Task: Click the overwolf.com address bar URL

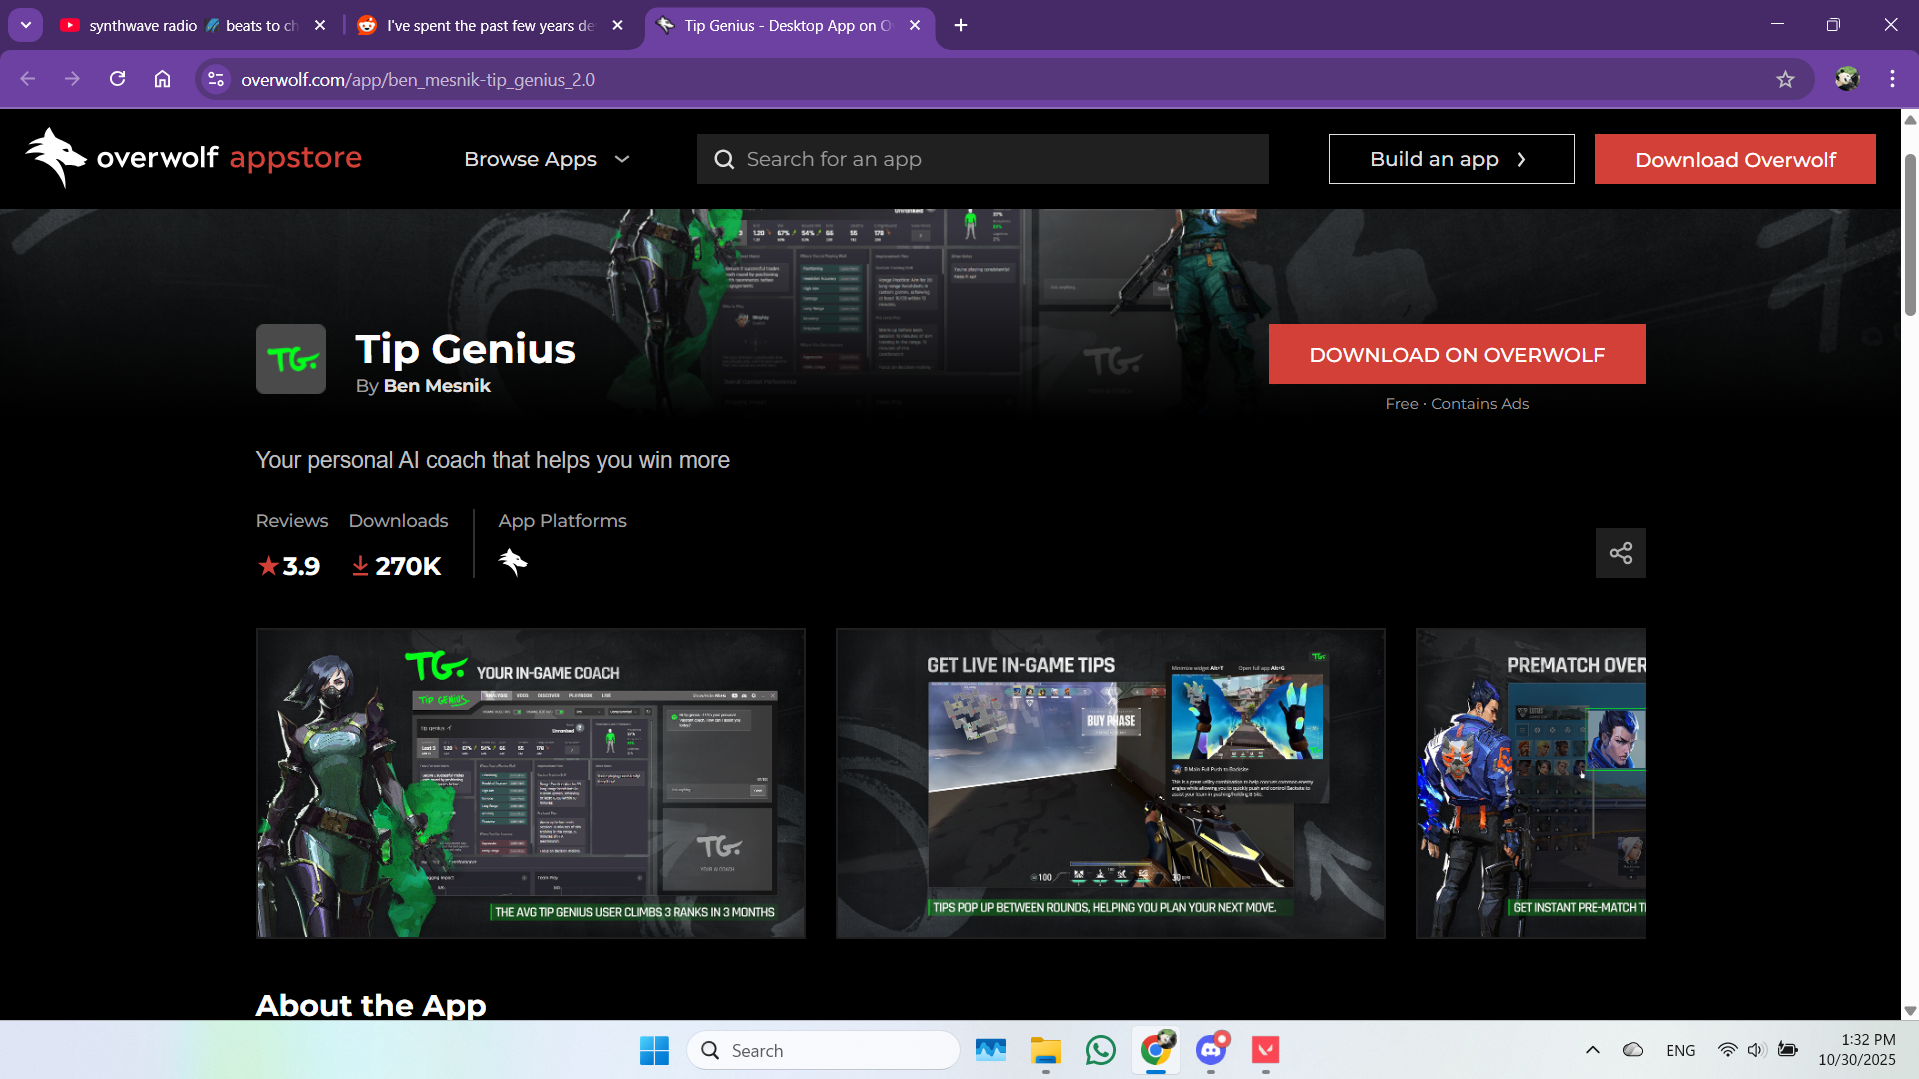Action: click(x=418, y=80)
